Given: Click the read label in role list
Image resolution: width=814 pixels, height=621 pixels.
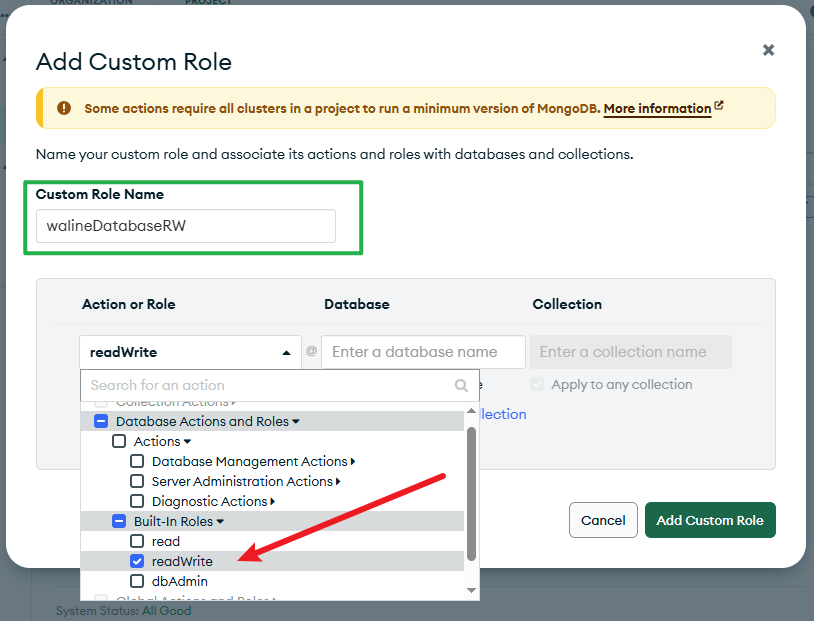Looking at the screenshot, I should [166, 542].
